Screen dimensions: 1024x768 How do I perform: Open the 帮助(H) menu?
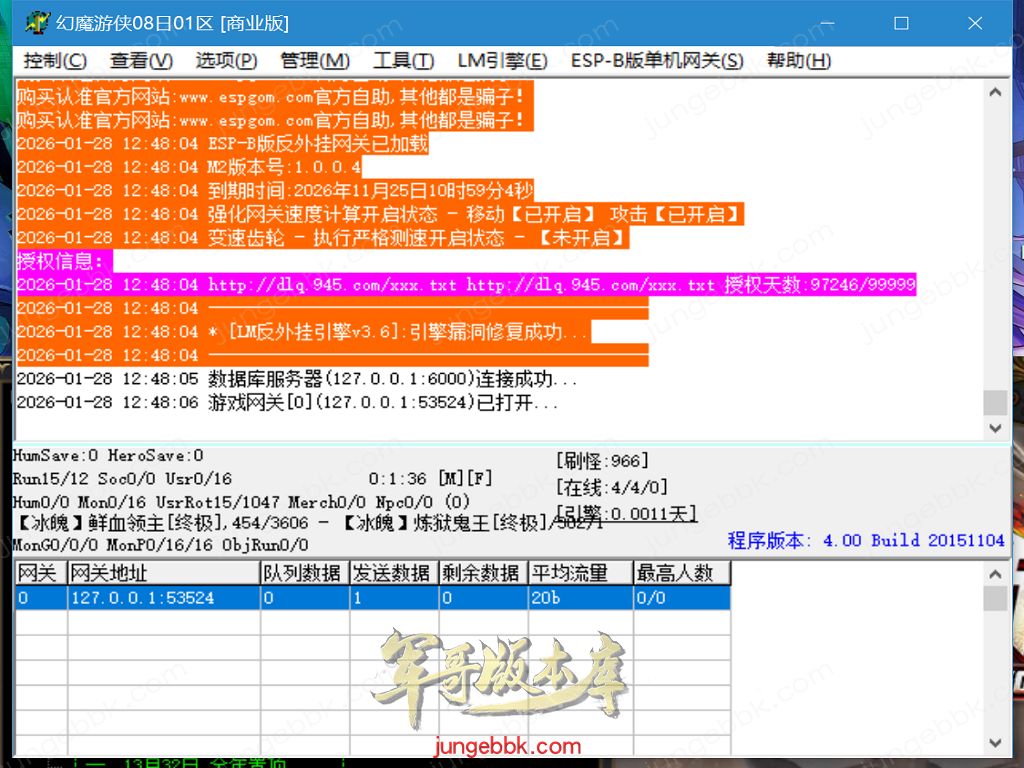coord(799,61)
